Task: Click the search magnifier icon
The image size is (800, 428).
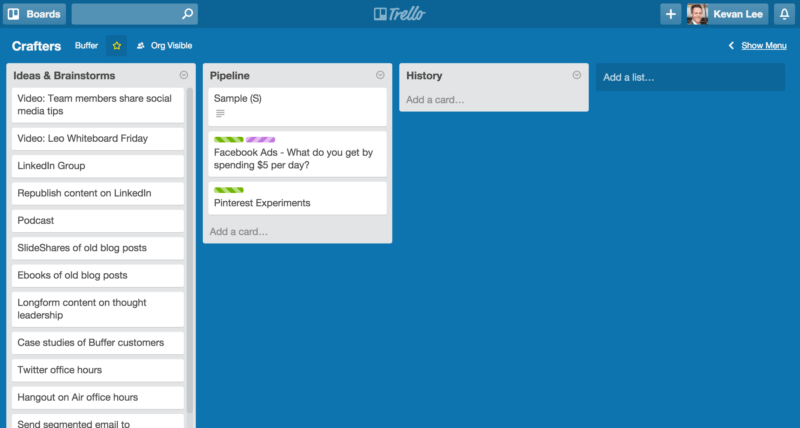Action: tap(188, 14)
